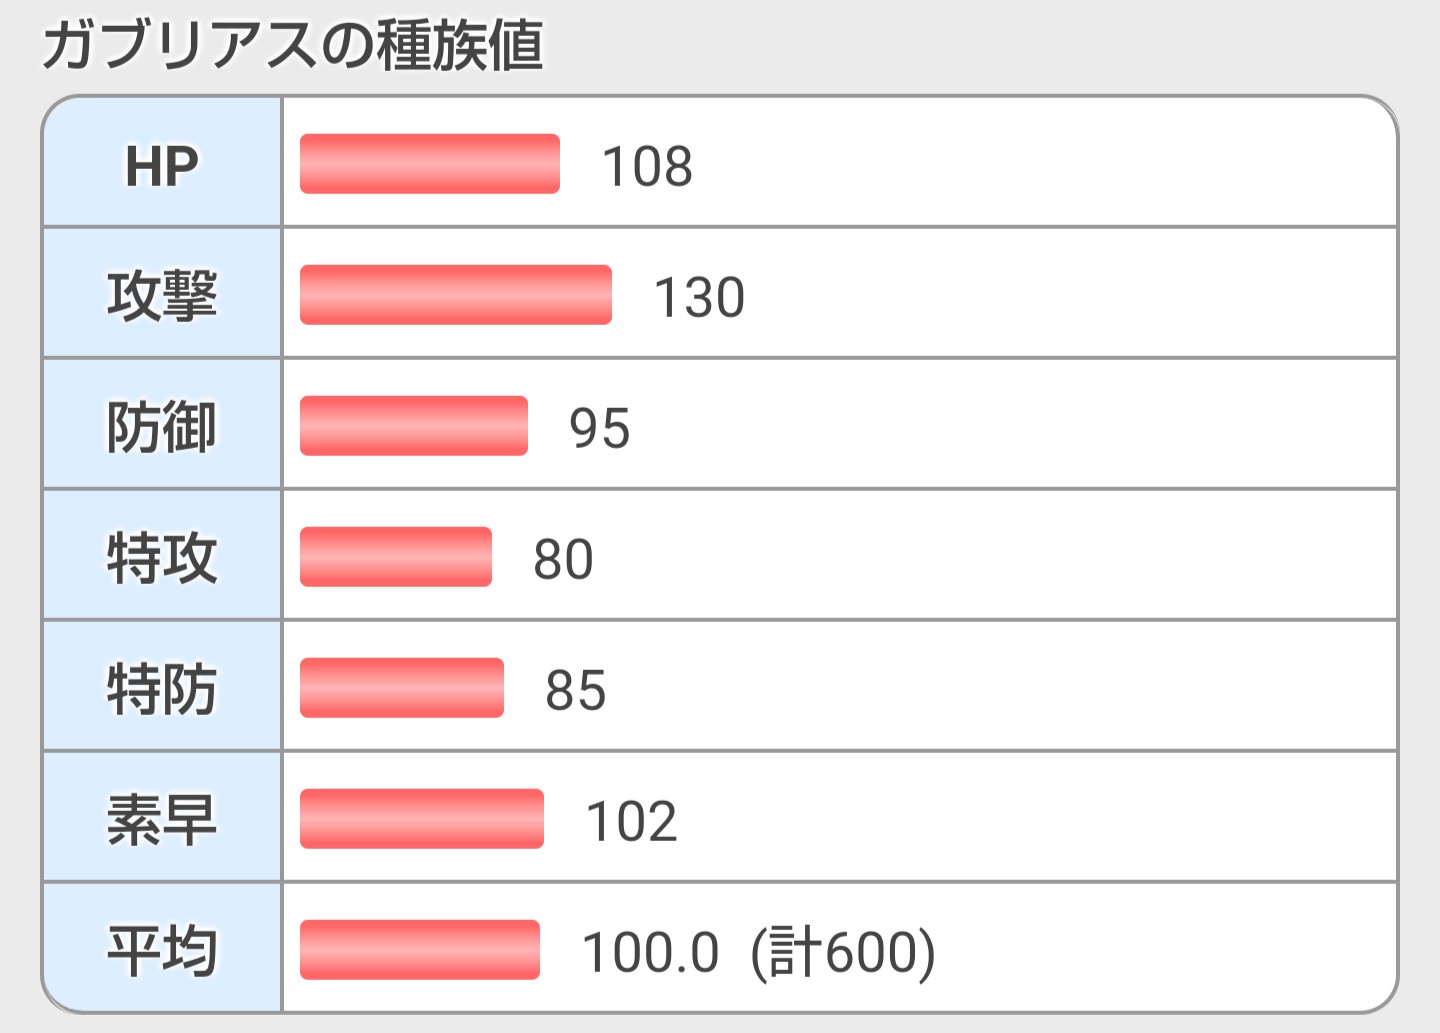Click the speed value 102
Screen dimensions: 1440x1033
631,821
